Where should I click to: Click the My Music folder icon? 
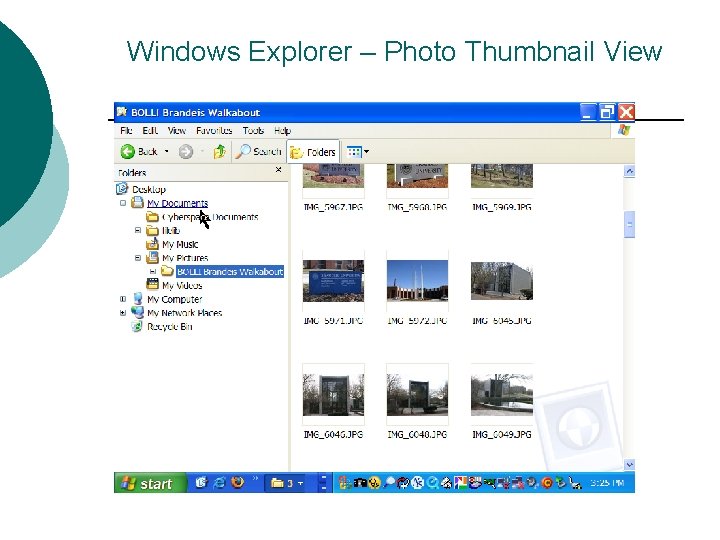point(152,244)
